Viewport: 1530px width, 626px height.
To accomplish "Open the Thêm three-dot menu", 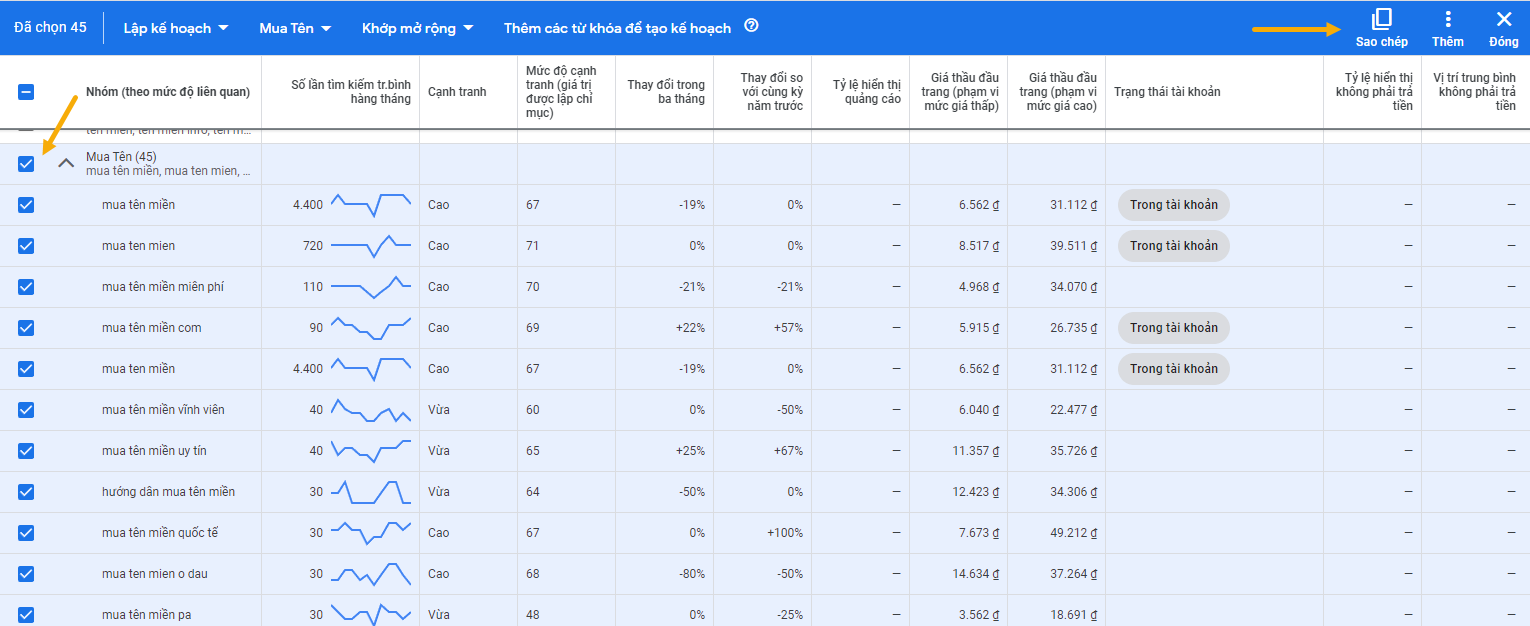I will 1447,20.
